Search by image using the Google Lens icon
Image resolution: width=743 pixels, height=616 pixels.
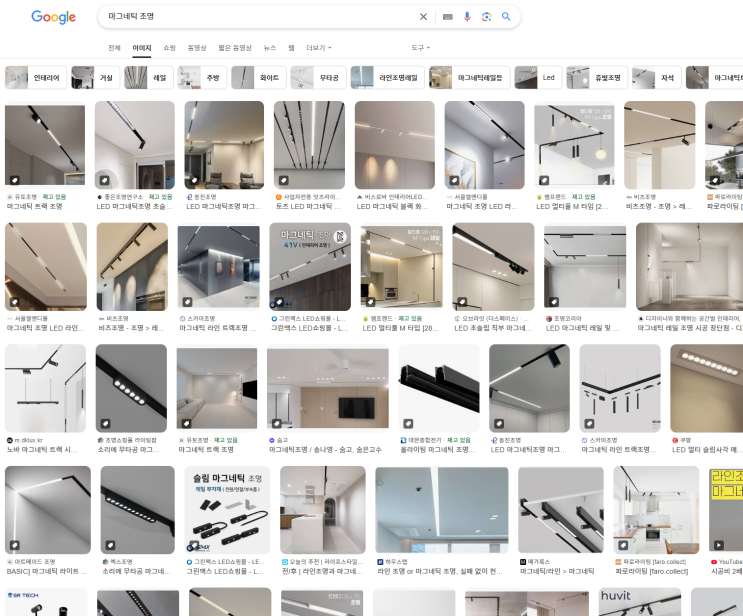point(486,17)
